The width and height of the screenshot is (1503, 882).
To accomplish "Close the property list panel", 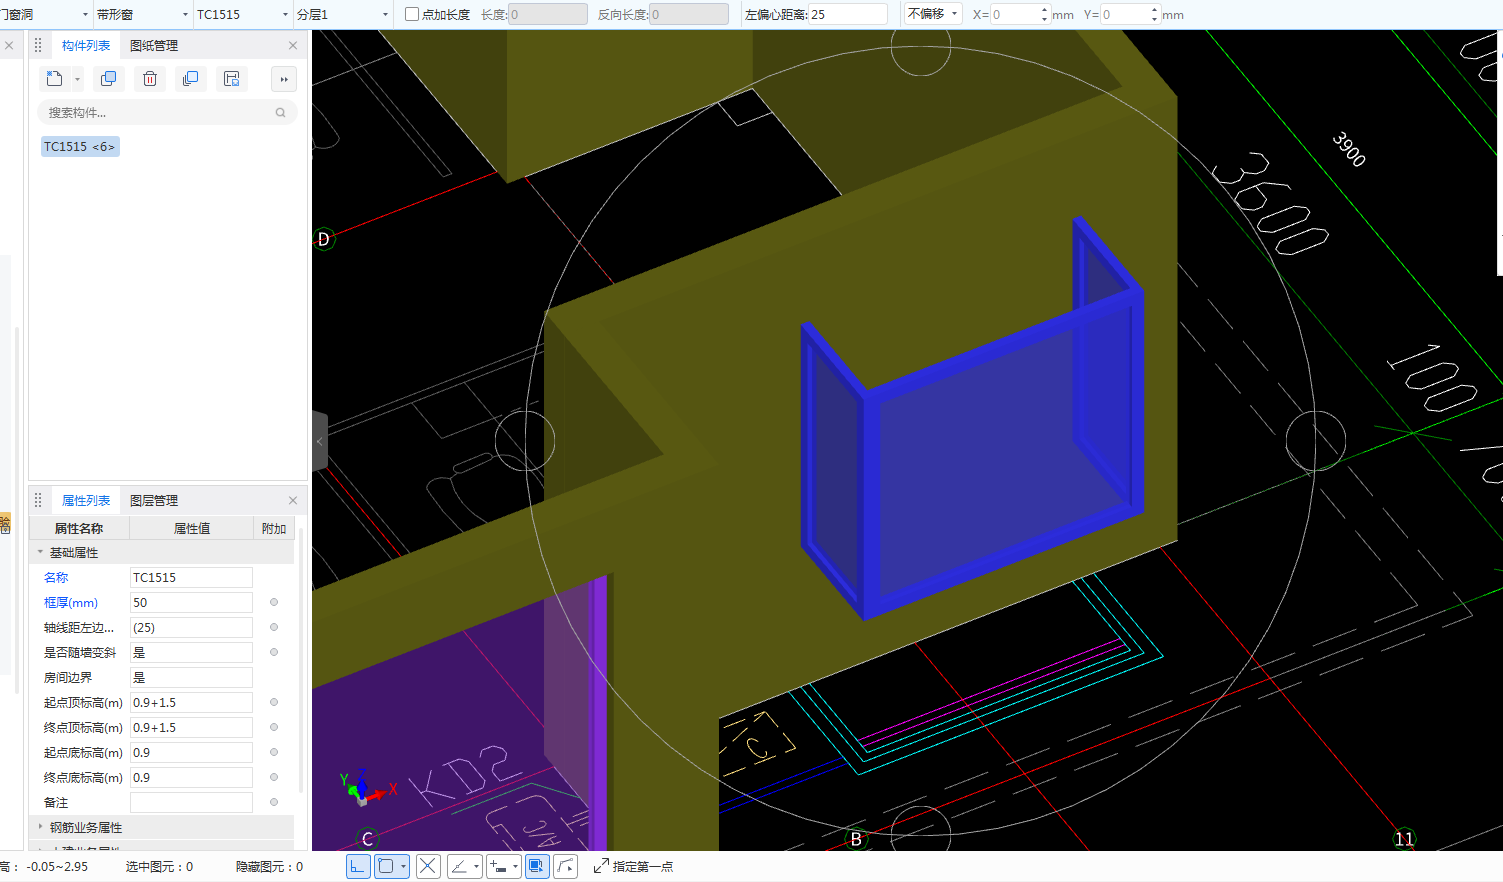I will [x=293, y=501].
